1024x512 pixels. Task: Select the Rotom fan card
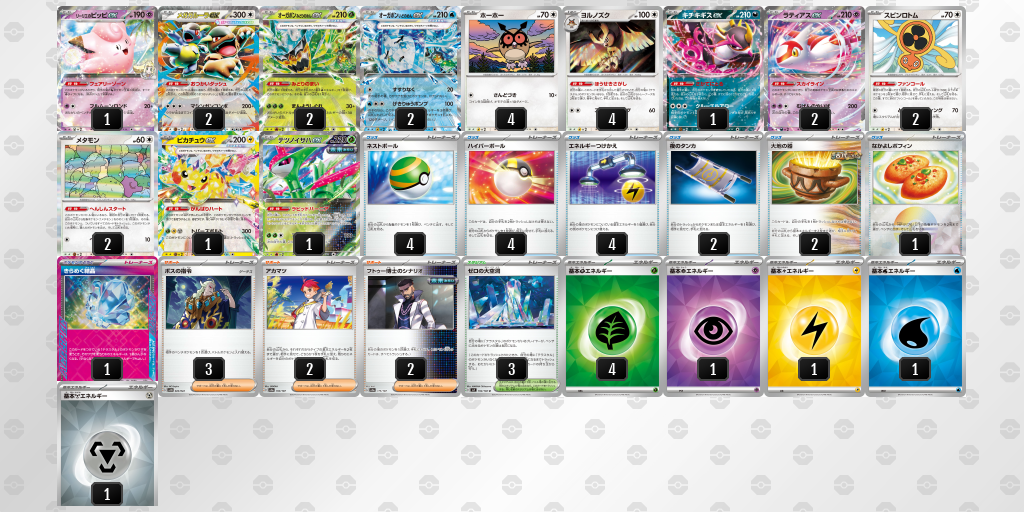pos(915,69)
